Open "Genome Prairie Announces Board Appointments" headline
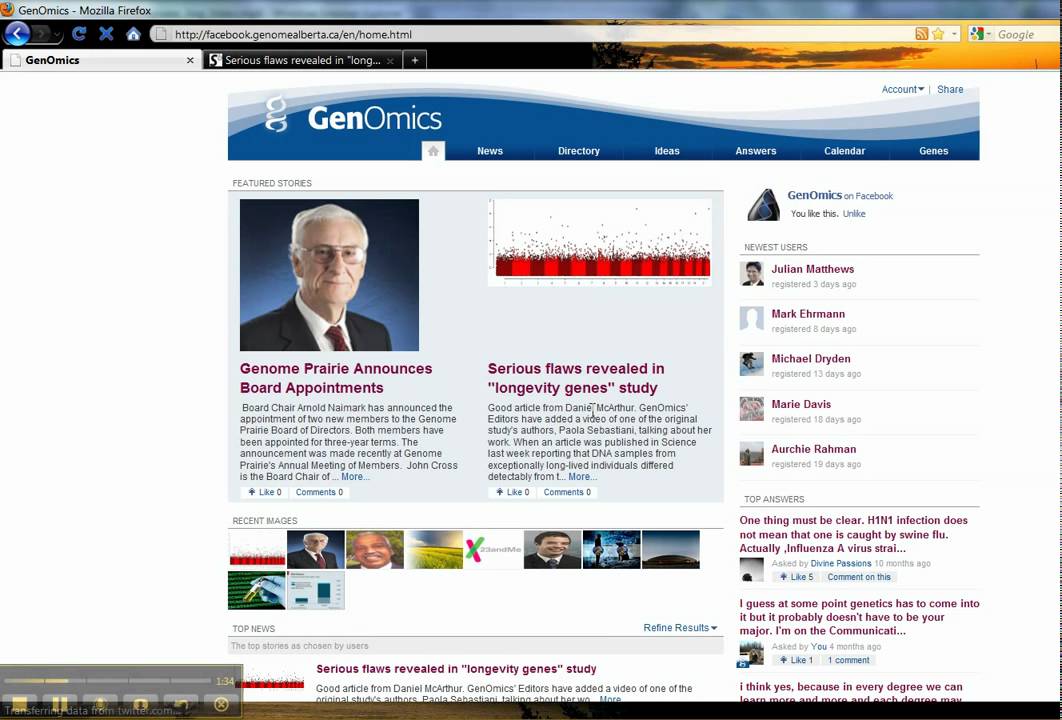 336,378
